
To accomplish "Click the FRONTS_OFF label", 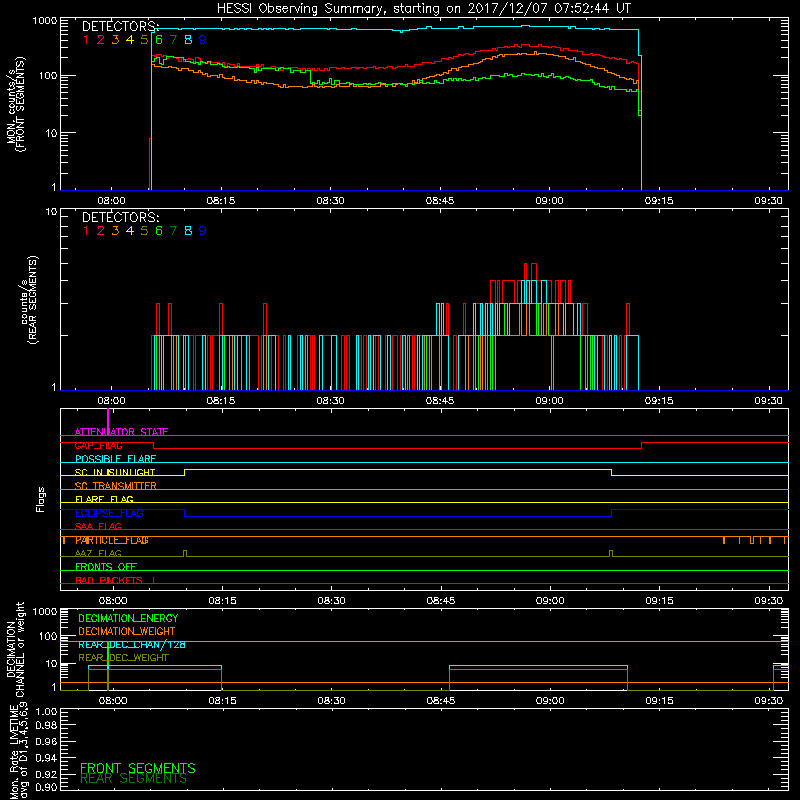I will (x=106, y=567).
